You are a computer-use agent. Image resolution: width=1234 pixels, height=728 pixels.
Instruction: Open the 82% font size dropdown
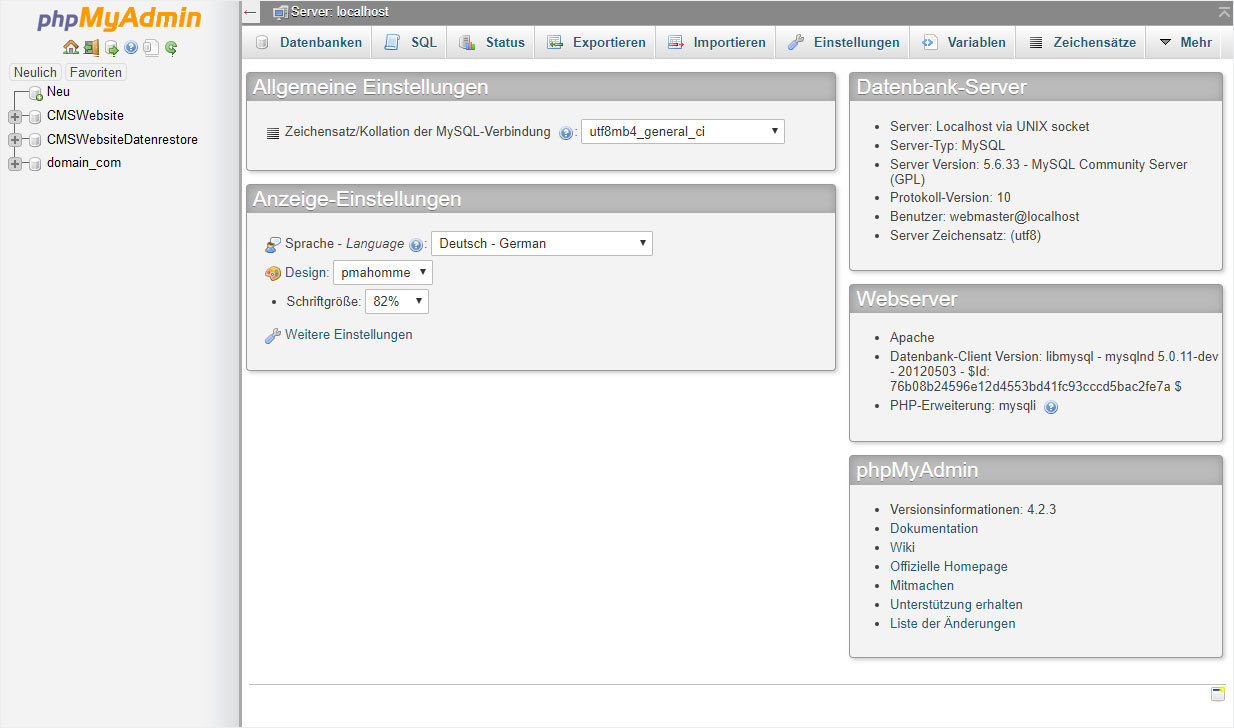tap(397, 301)
